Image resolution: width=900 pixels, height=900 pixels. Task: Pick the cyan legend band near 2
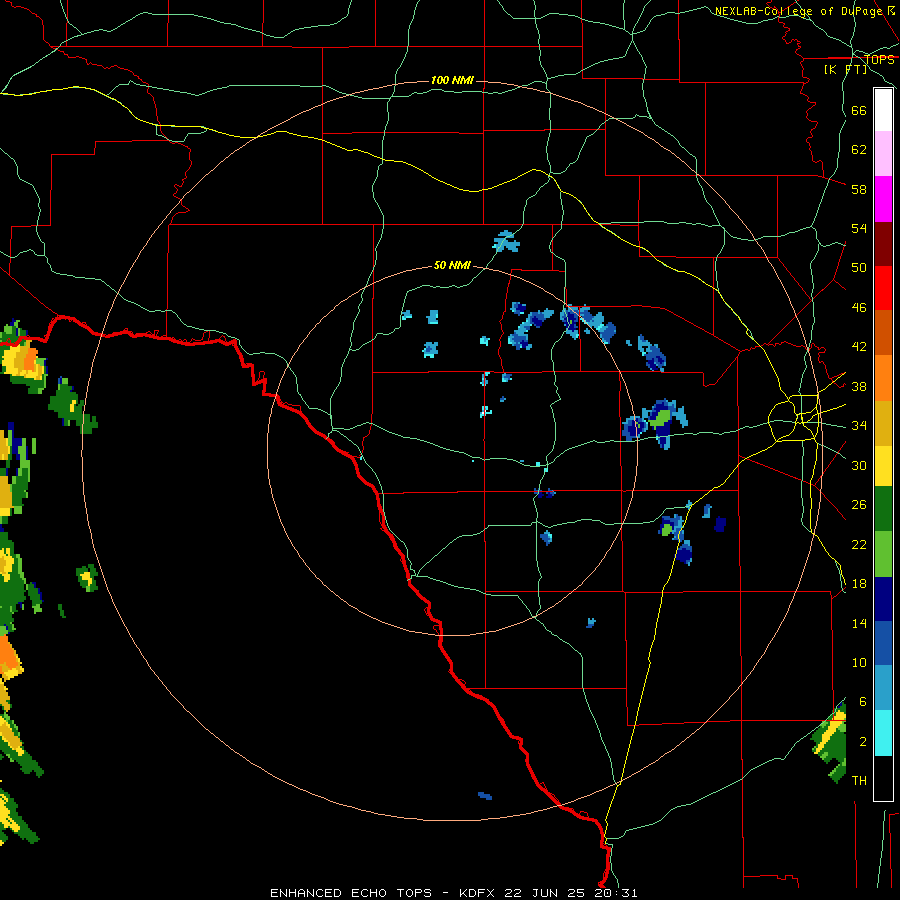click(883, 733)
